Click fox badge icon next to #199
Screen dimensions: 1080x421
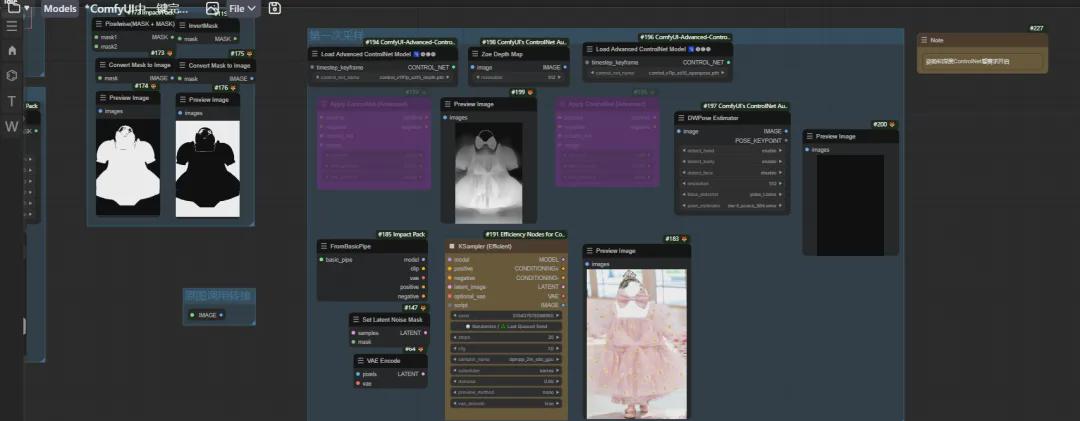(531, 92)
